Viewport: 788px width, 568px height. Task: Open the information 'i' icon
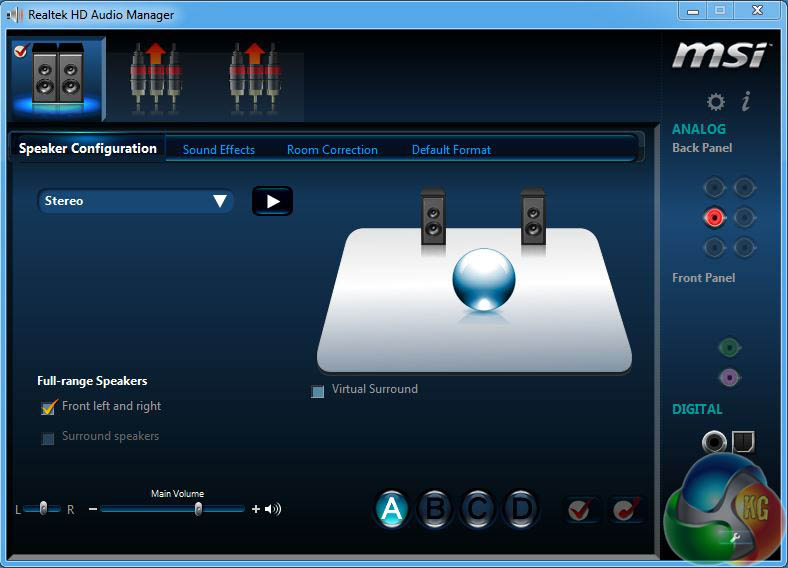[x=746, y=101]
